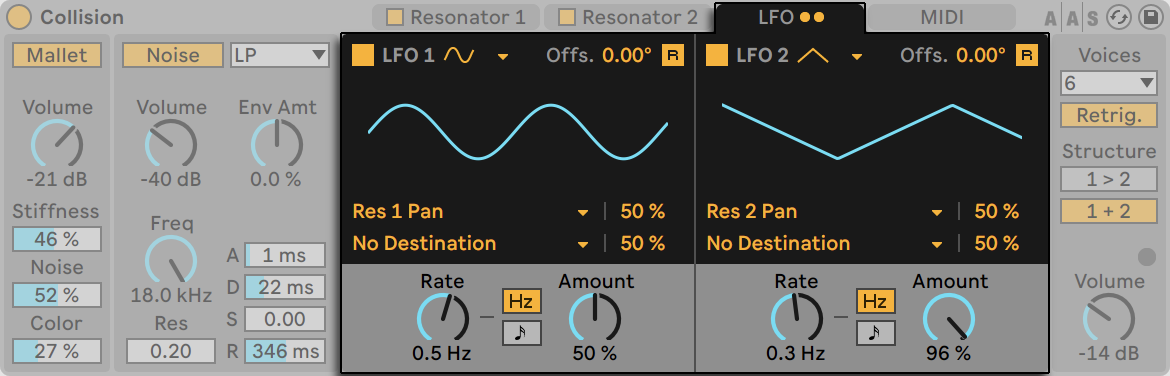
Task: Click the LFO 1 sine waveform display
Action: (518, 131)
